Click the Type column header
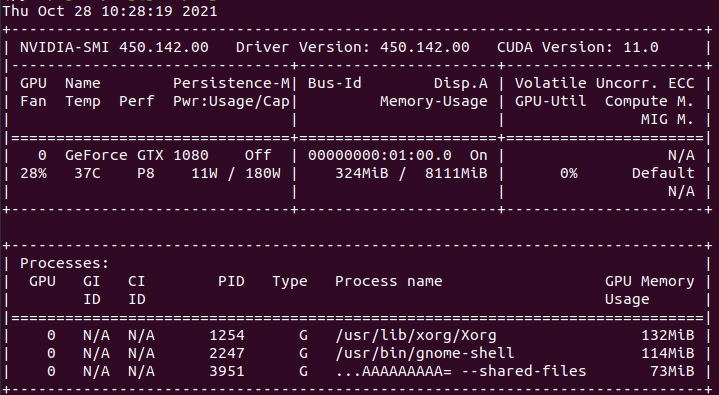The height and width of the screenshot is (395, 719). click(x=290, y=282)
